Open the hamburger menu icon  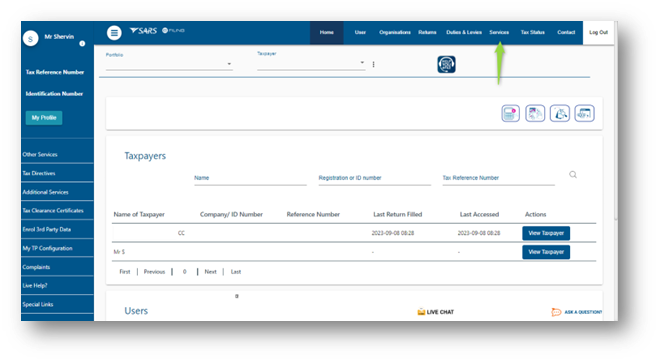(x=114, y=32)
